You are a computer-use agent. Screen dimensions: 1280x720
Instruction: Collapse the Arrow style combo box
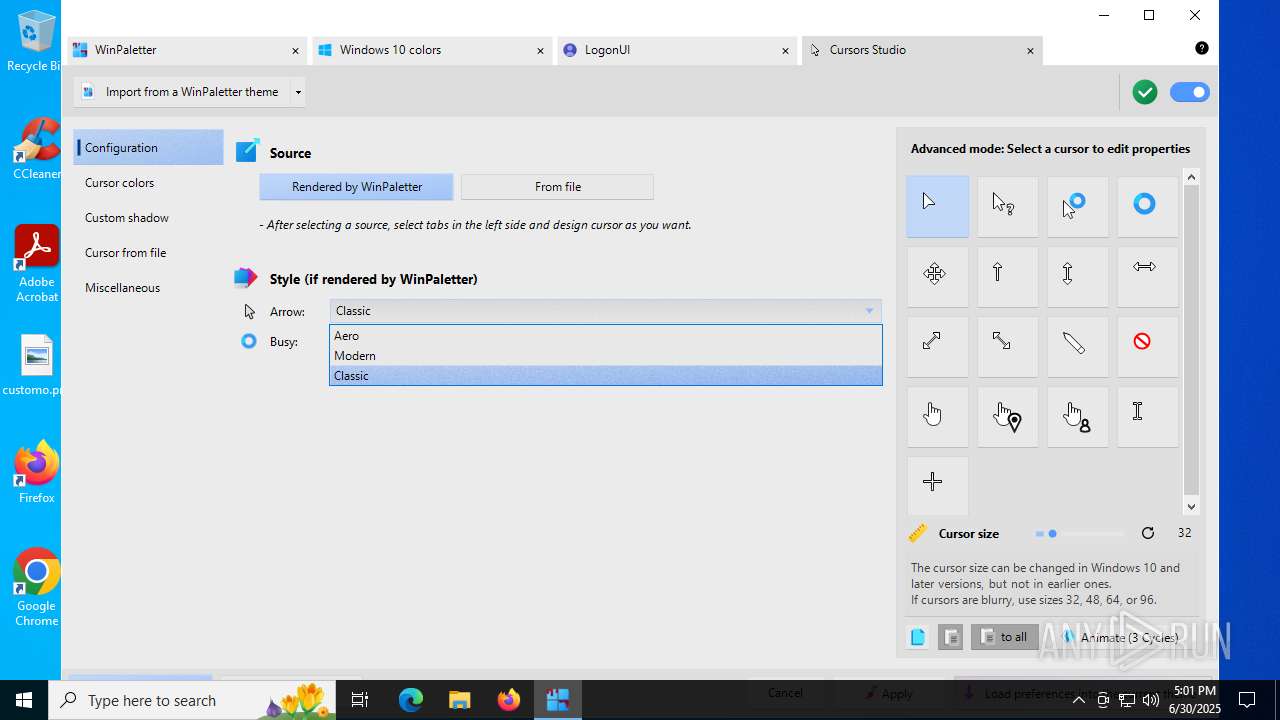pos(869,311)
